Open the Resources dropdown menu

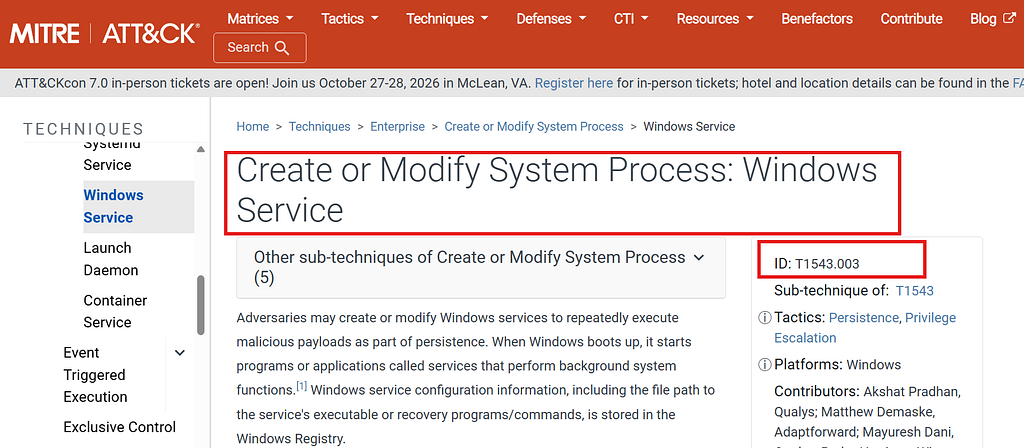715,18
